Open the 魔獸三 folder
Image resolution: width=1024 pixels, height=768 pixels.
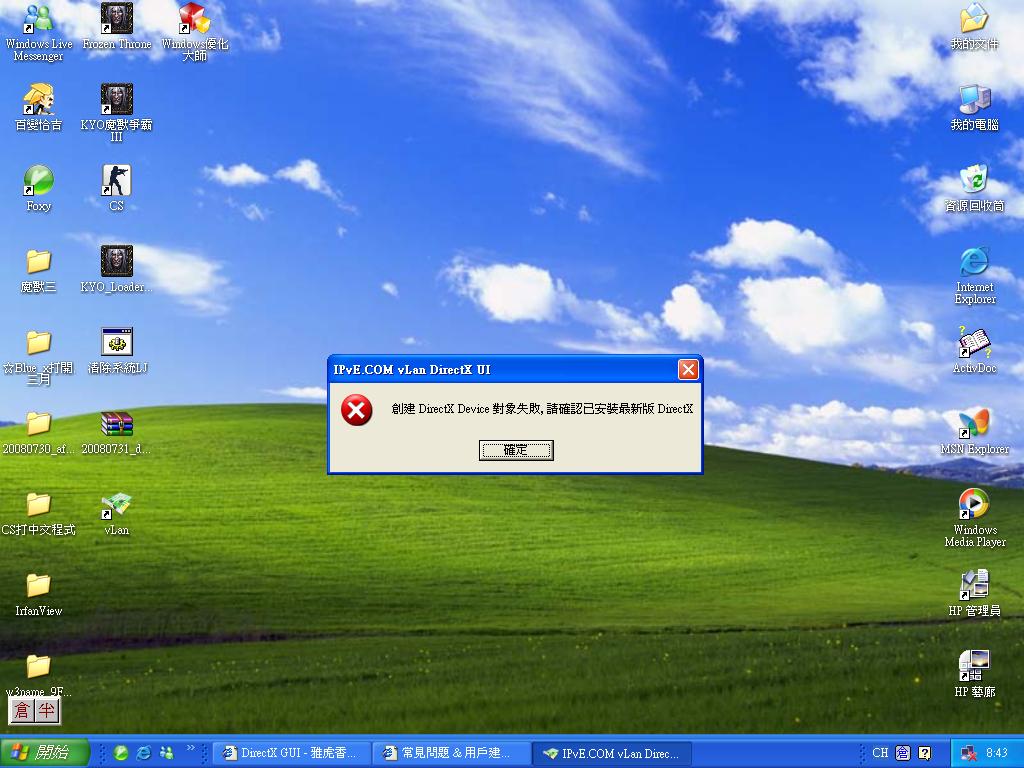39,269
